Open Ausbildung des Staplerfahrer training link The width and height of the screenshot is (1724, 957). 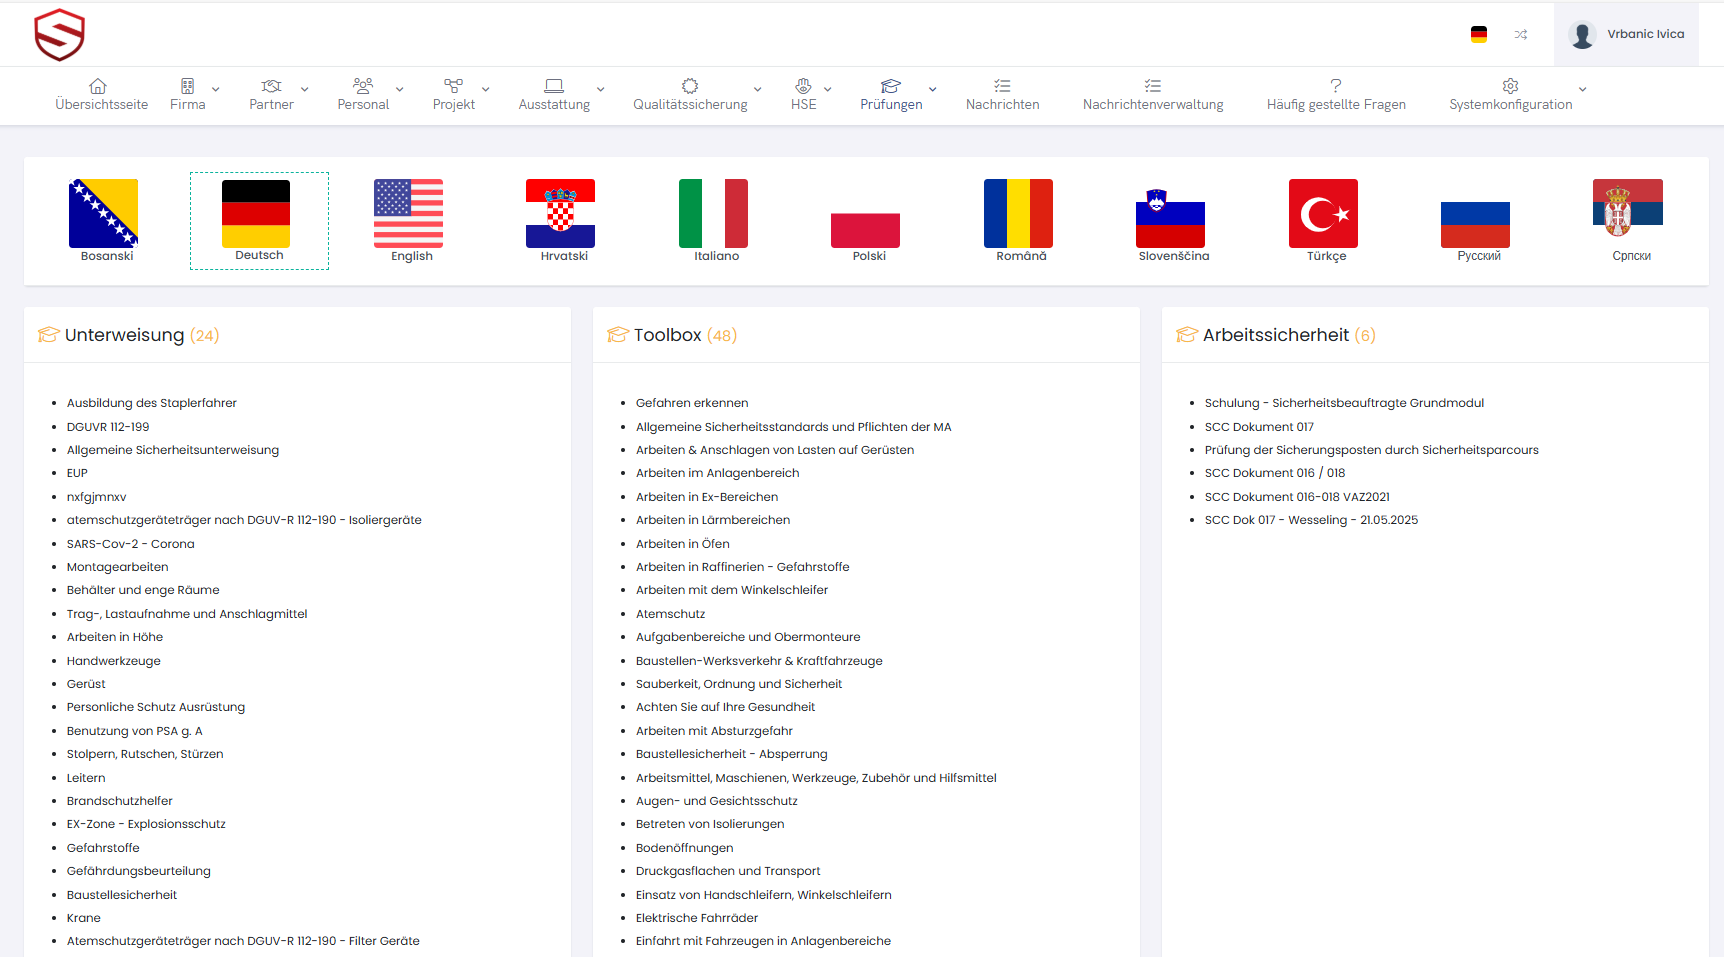(152, 403)
